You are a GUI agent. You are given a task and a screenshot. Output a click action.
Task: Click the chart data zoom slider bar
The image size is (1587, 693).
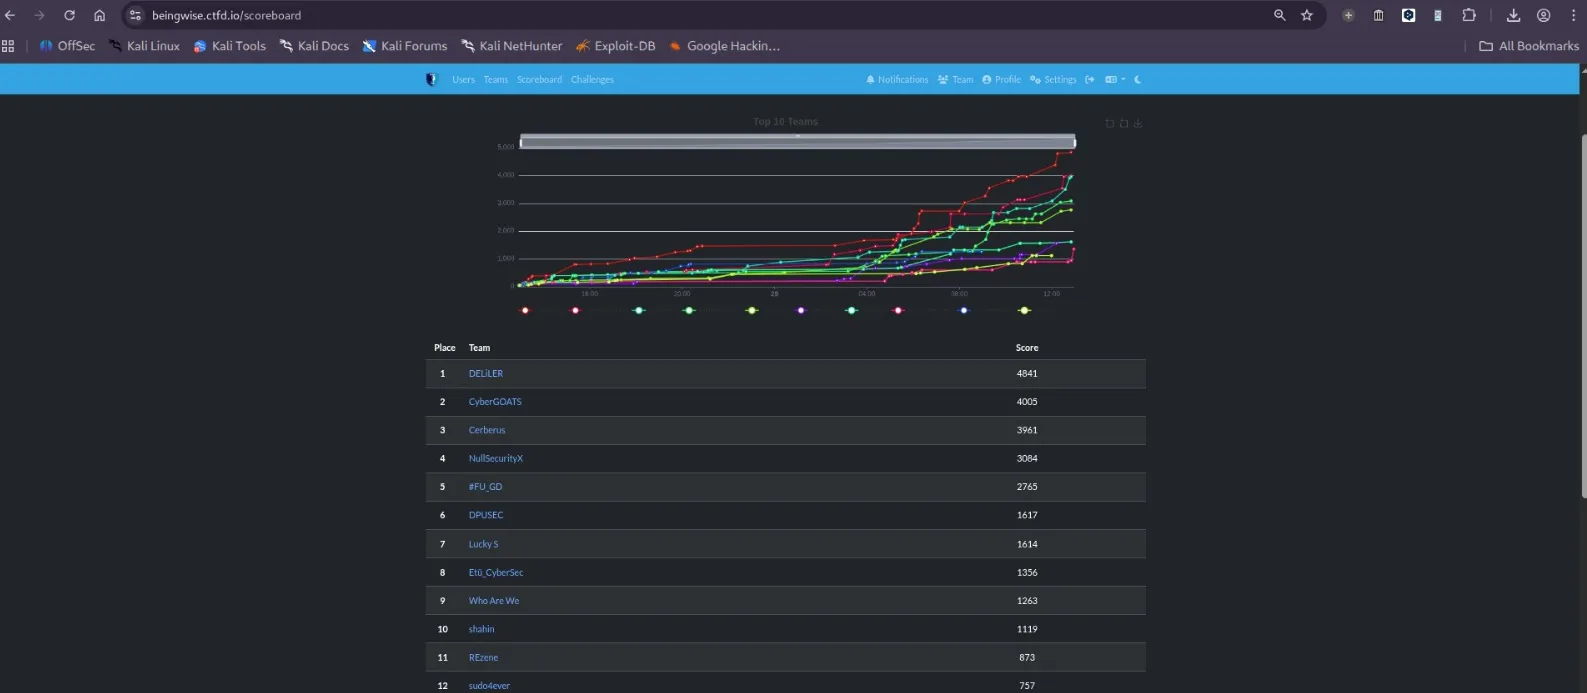(797, 141)
